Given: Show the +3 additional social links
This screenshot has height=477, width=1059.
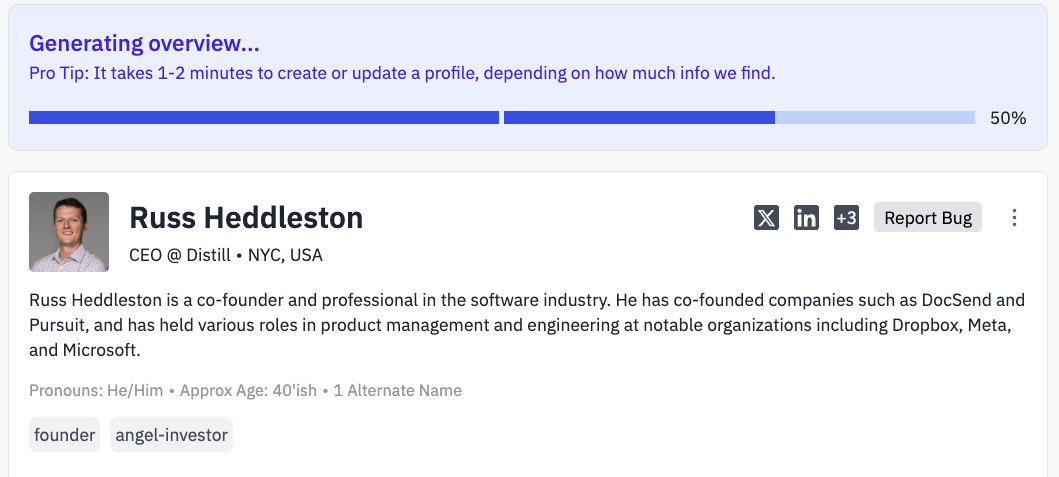Looking at the screenshot, I should (846, 218).
